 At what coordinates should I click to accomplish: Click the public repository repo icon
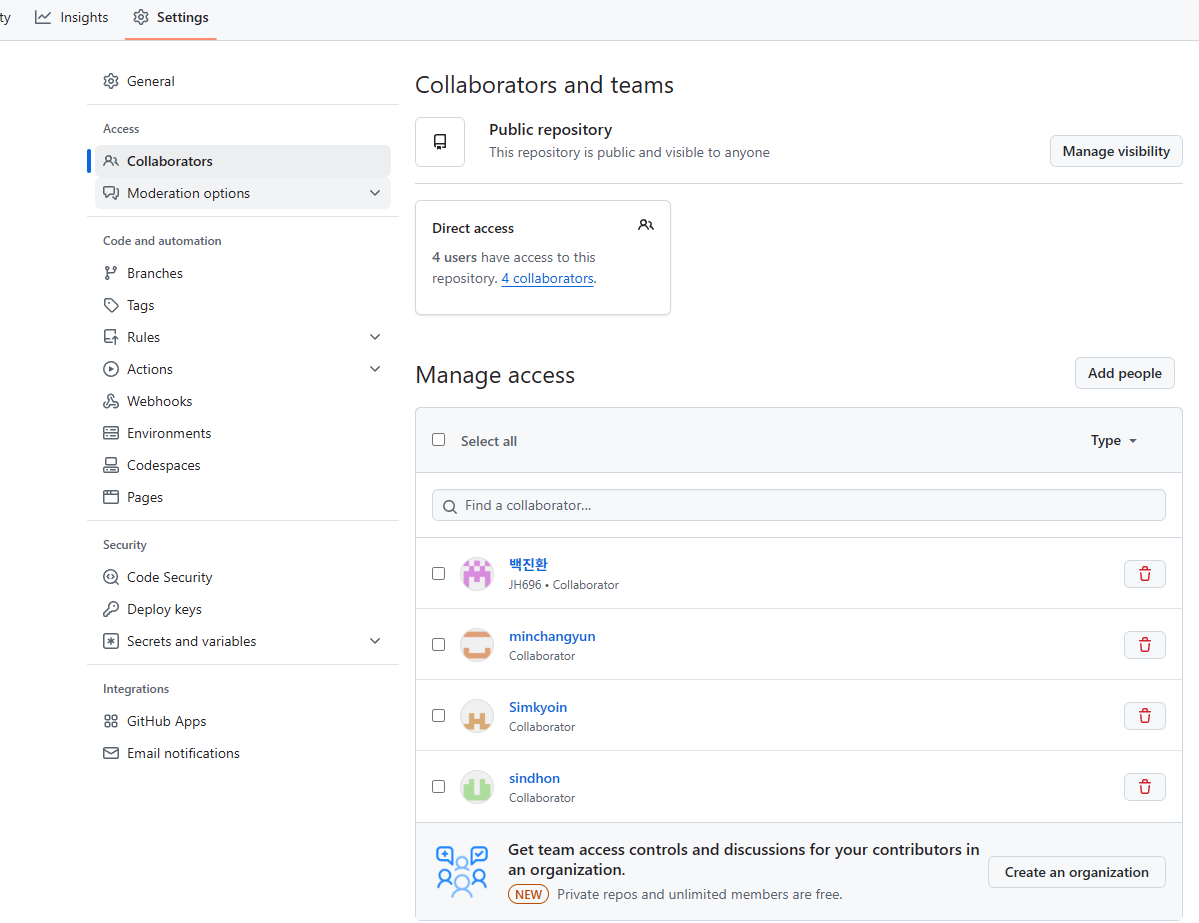pyautogui.click(x=440, y=141)
